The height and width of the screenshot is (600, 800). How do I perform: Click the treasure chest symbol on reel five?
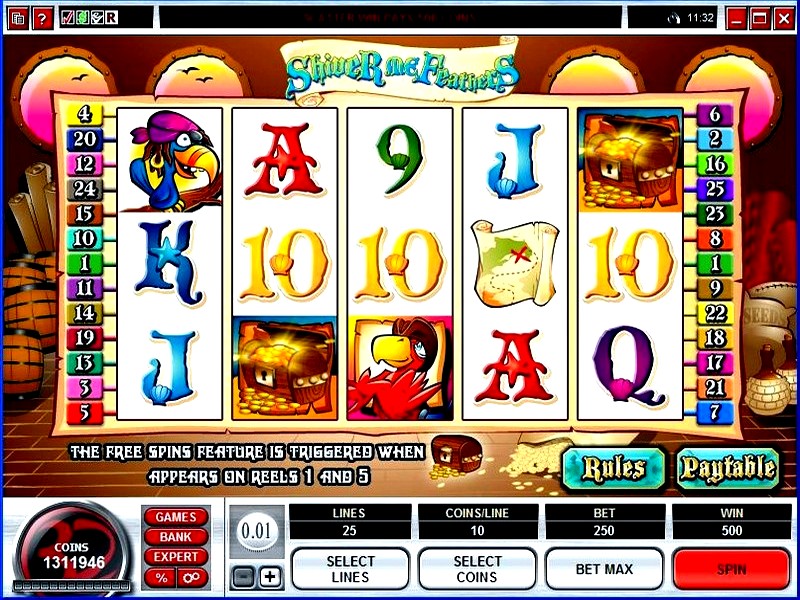(x=630, y=160)
